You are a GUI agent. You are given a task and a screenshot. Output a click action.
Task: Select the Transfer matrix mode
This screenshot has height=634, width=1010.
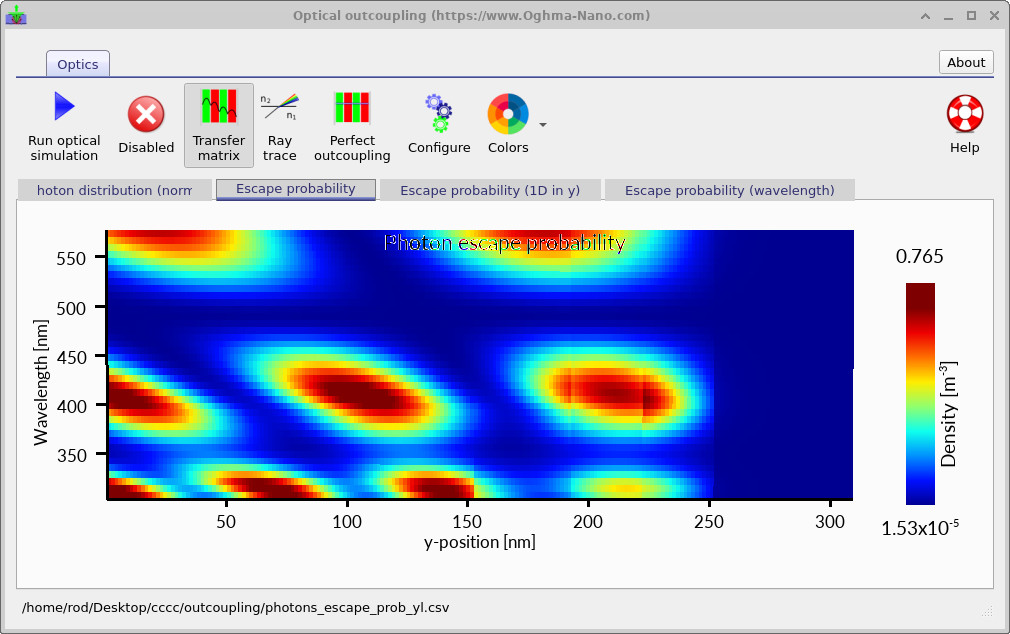click(x=218, y=126)
